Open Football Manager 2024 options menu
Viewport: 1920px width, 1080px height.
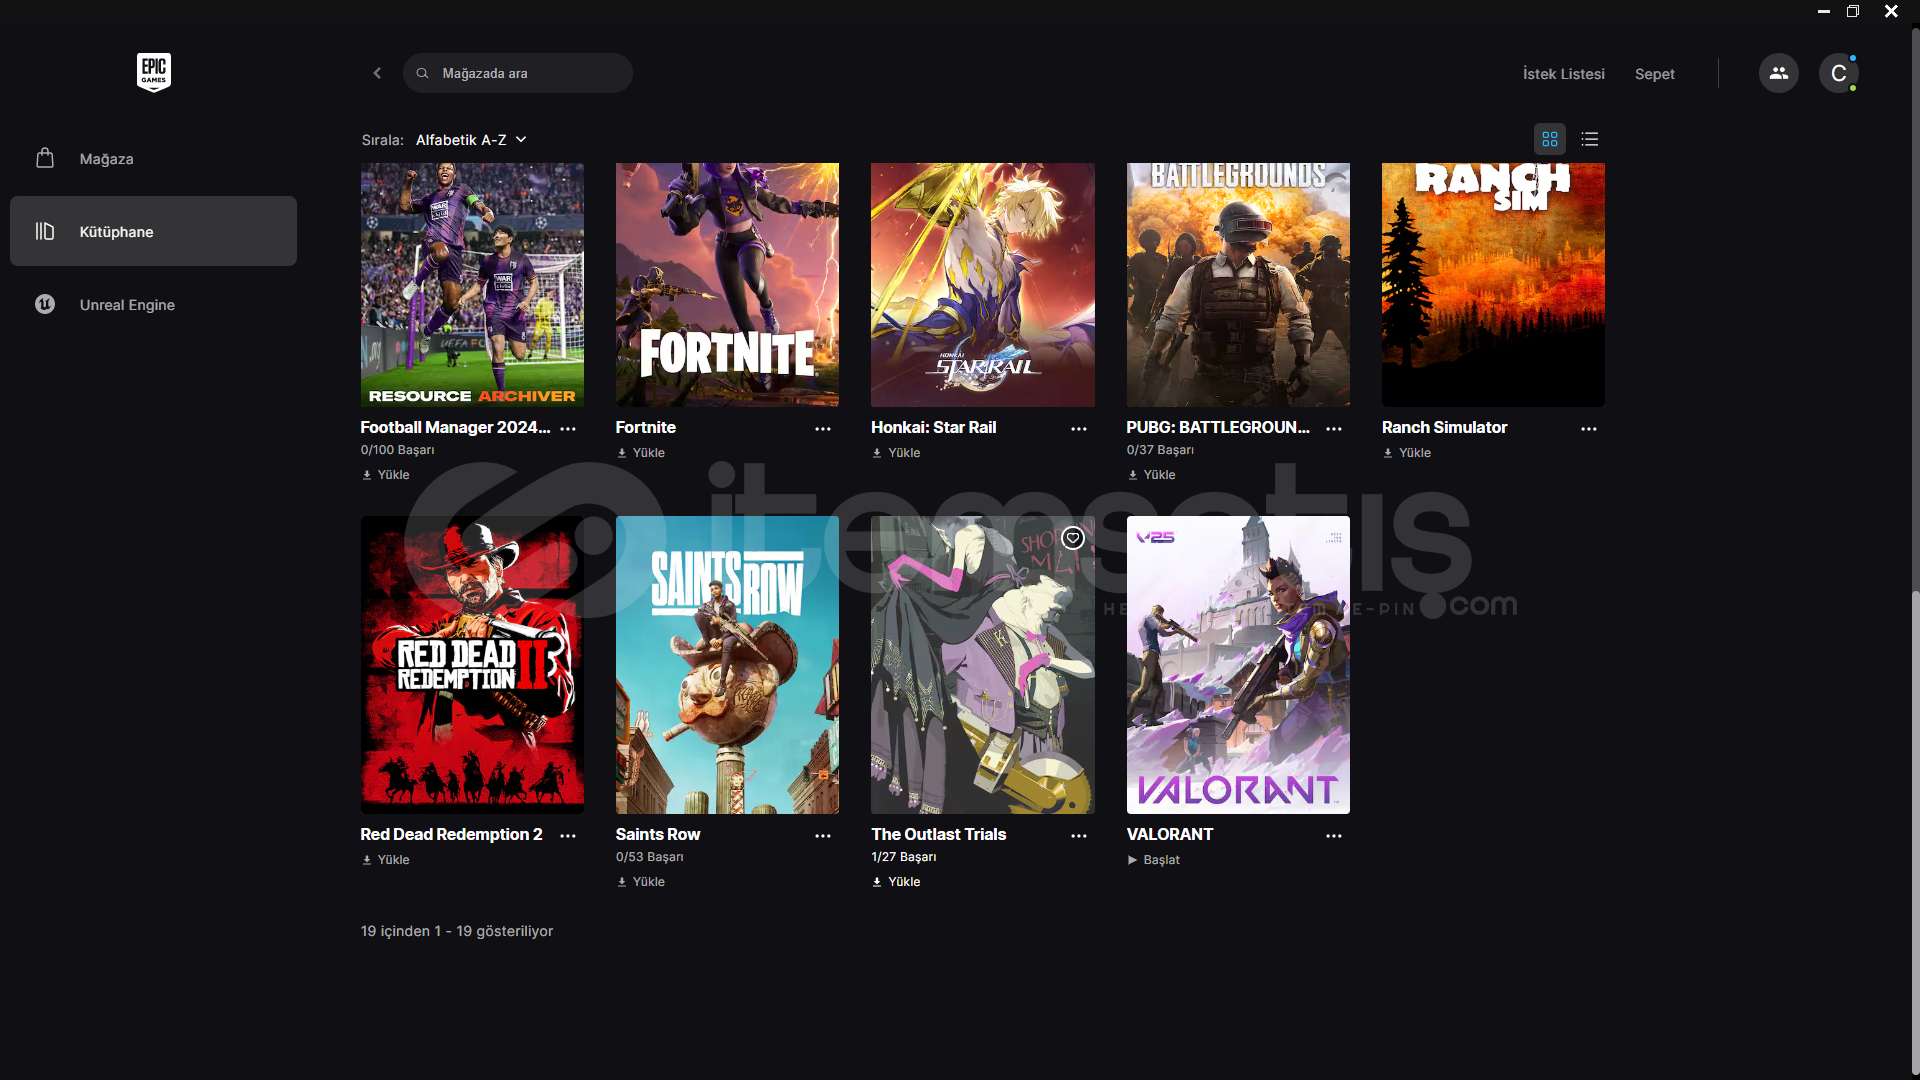pos(568,428)
